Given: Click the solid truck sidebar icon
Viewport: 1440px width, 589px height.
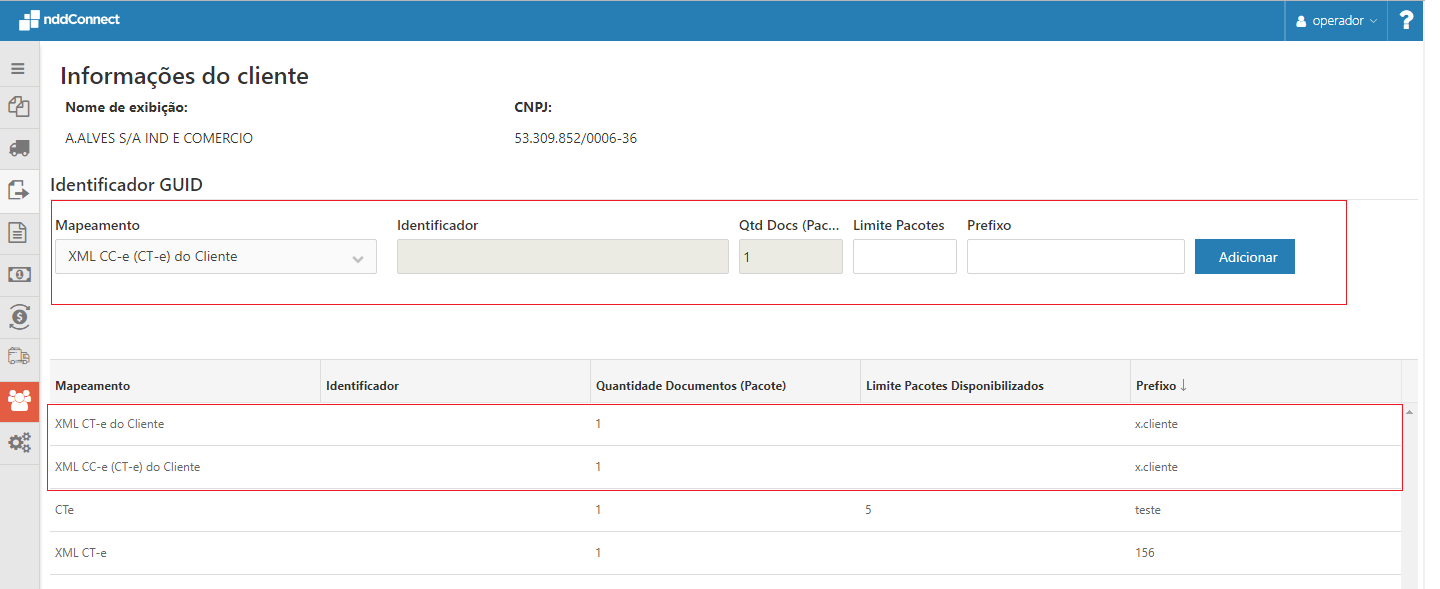Looking at the screenshot, I should [18, 148].
